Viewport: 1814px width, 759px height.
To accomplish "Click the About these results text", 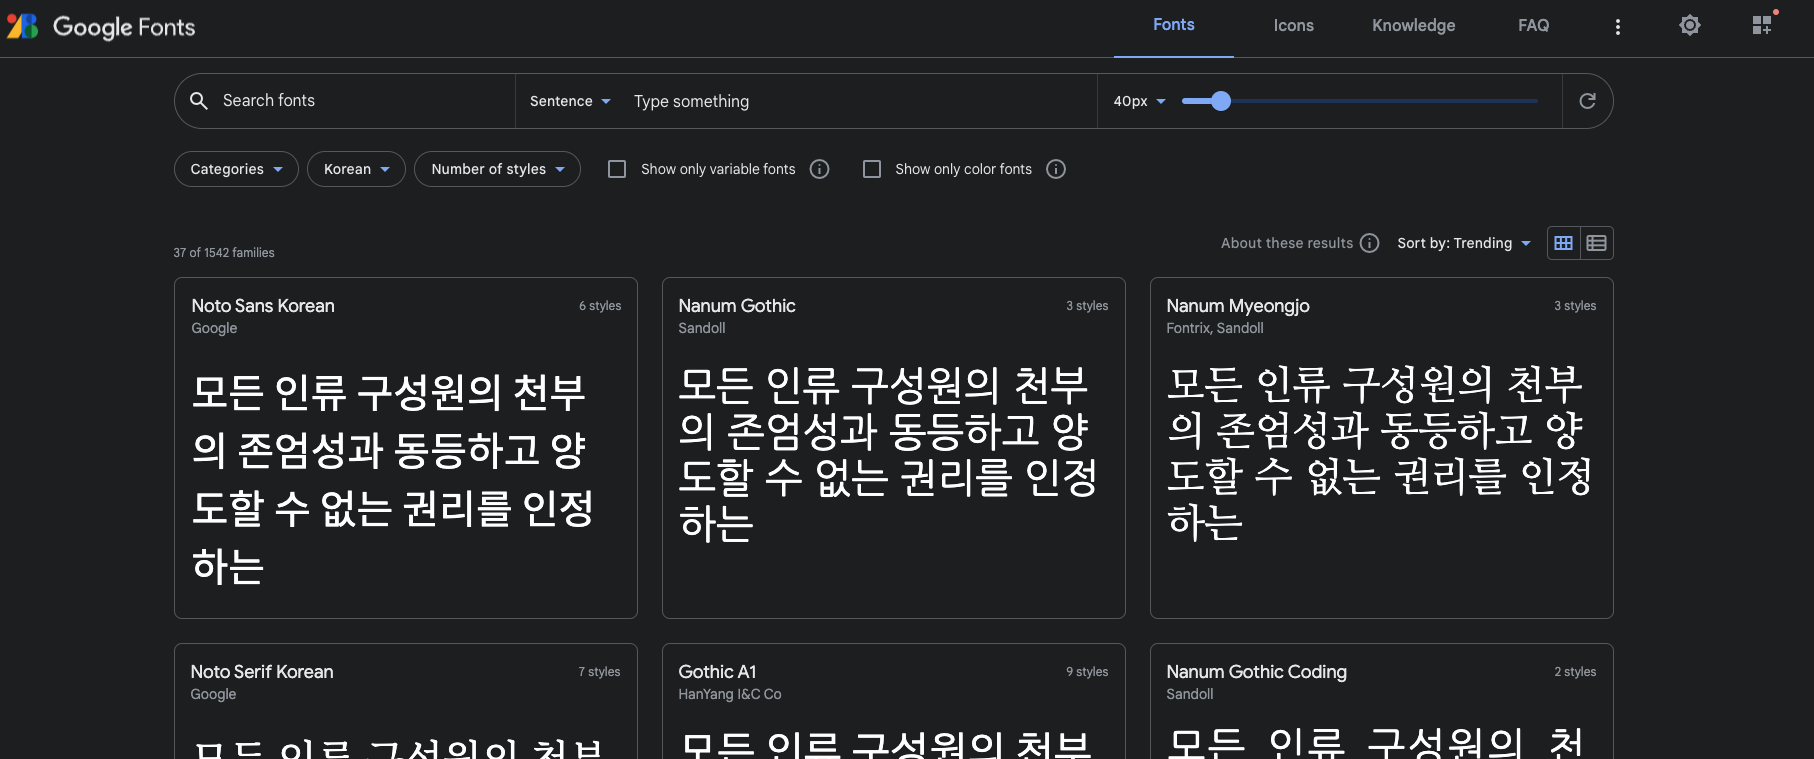I will (1287, 243).
